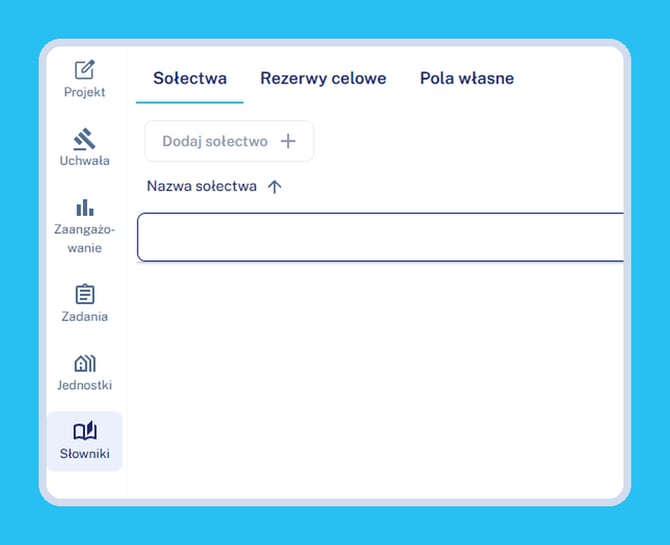670x545 pixels.
Task: Switch to the Pola własne tab
Action: (x=467, y=78)
